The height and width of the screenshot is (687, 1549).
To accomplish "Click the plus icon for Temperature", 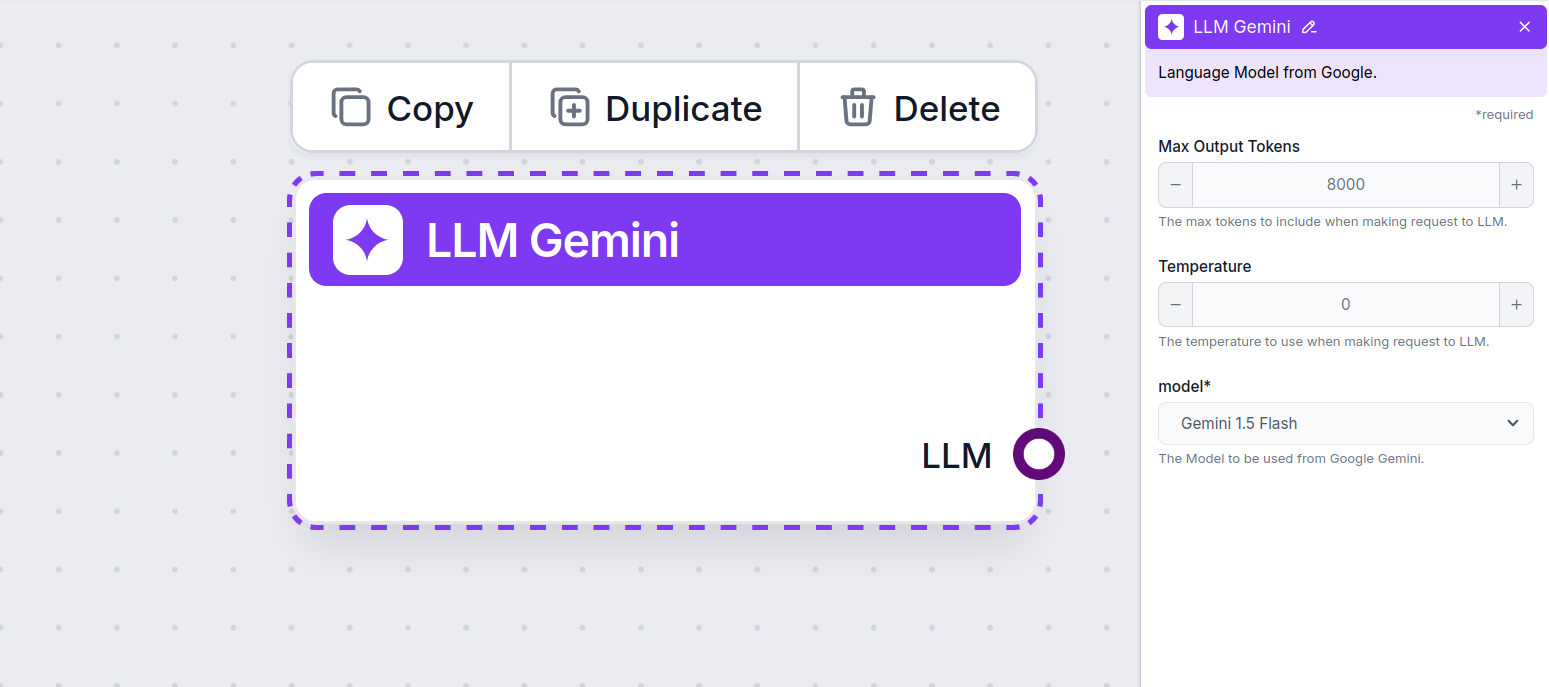I will click(x=1516, y=304).
